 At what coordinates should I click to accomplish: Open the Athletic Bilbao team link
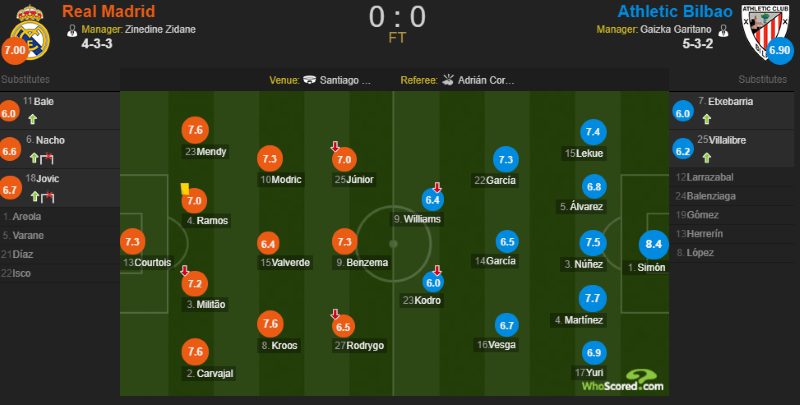tap(674, 11)
